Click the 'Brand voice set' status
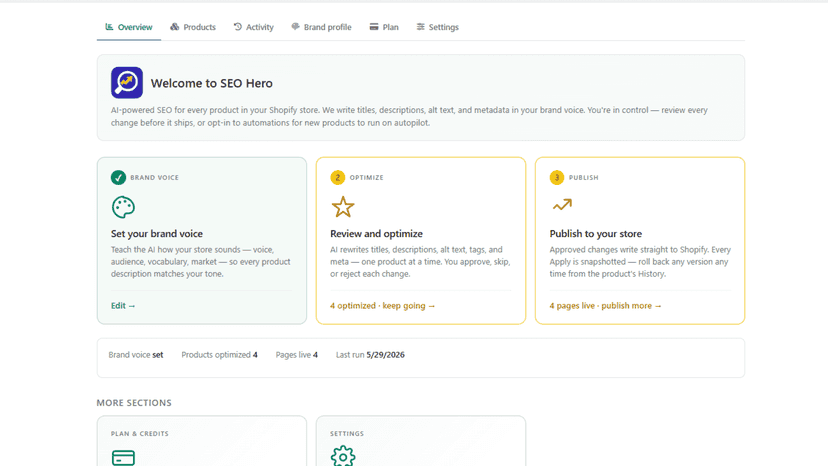Image resolution: width=828 pixels, height=466 pixels. click(136, 355)
